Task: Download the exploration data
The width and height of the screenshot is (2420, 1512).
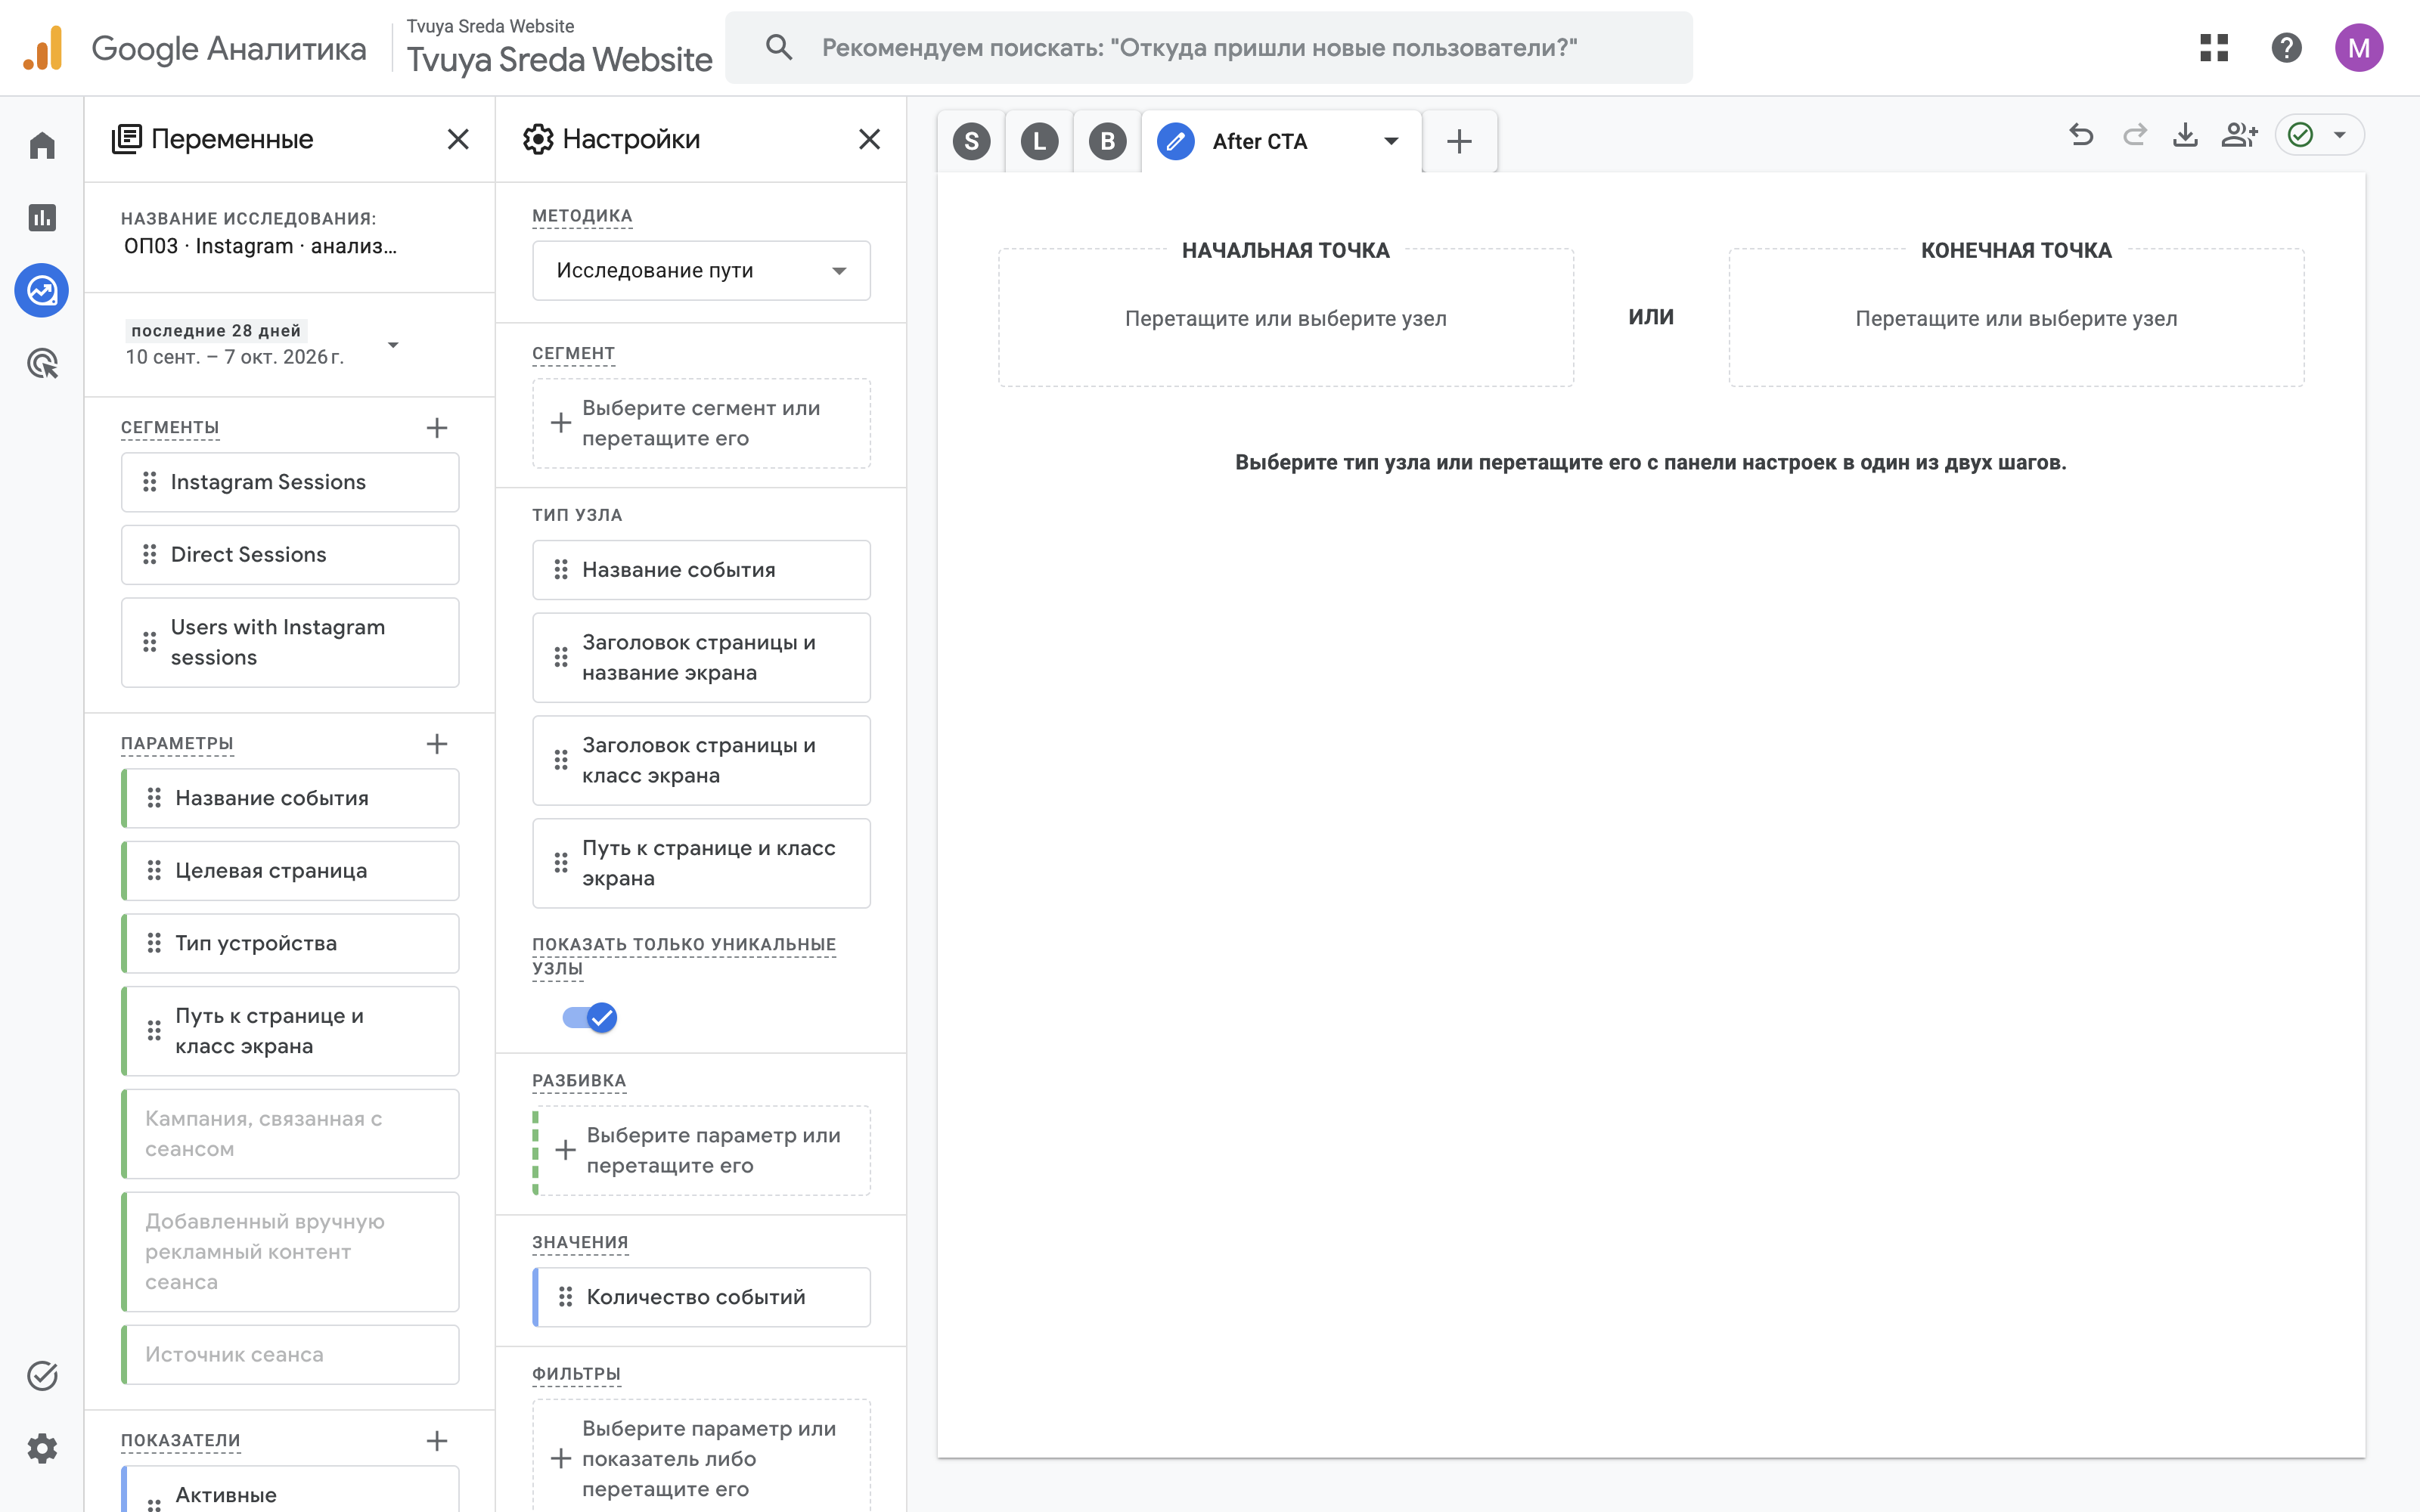Action: coord(2186,135)
